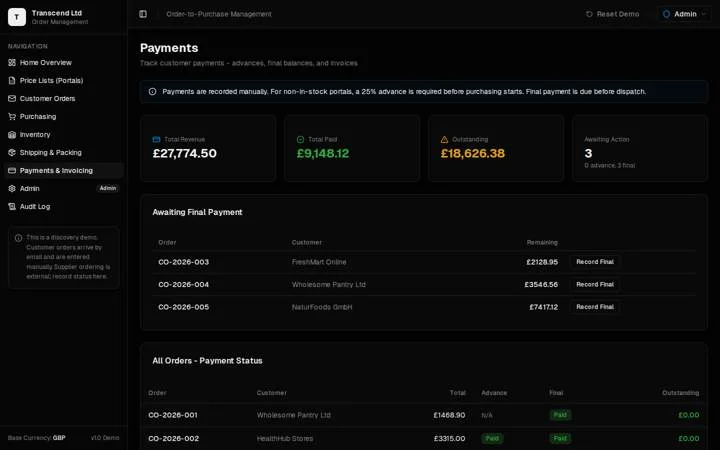Click the Purchasing cart icon

click(12, 117)
